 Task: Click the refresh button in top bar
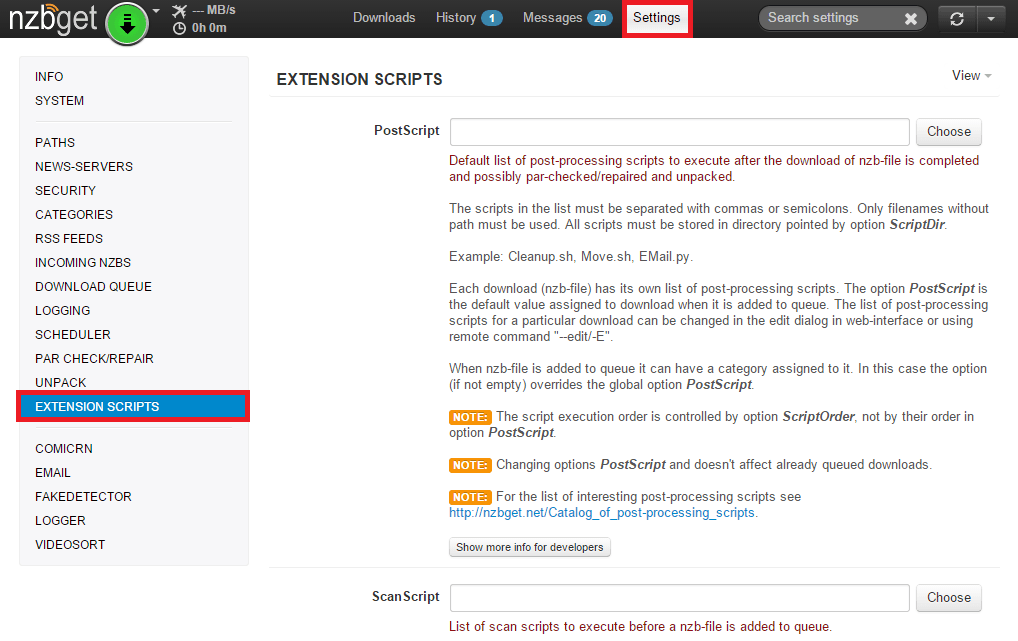tap(957, 18)
